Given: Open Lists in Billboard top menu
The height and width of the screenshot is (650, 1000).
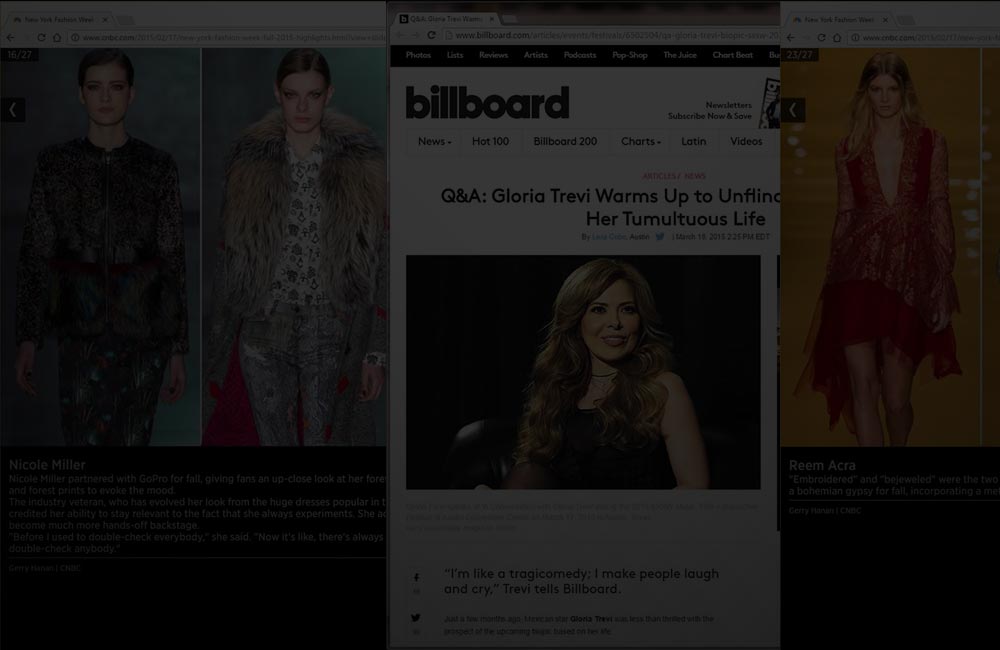Looking at the screenshot, I should (455, 55).
